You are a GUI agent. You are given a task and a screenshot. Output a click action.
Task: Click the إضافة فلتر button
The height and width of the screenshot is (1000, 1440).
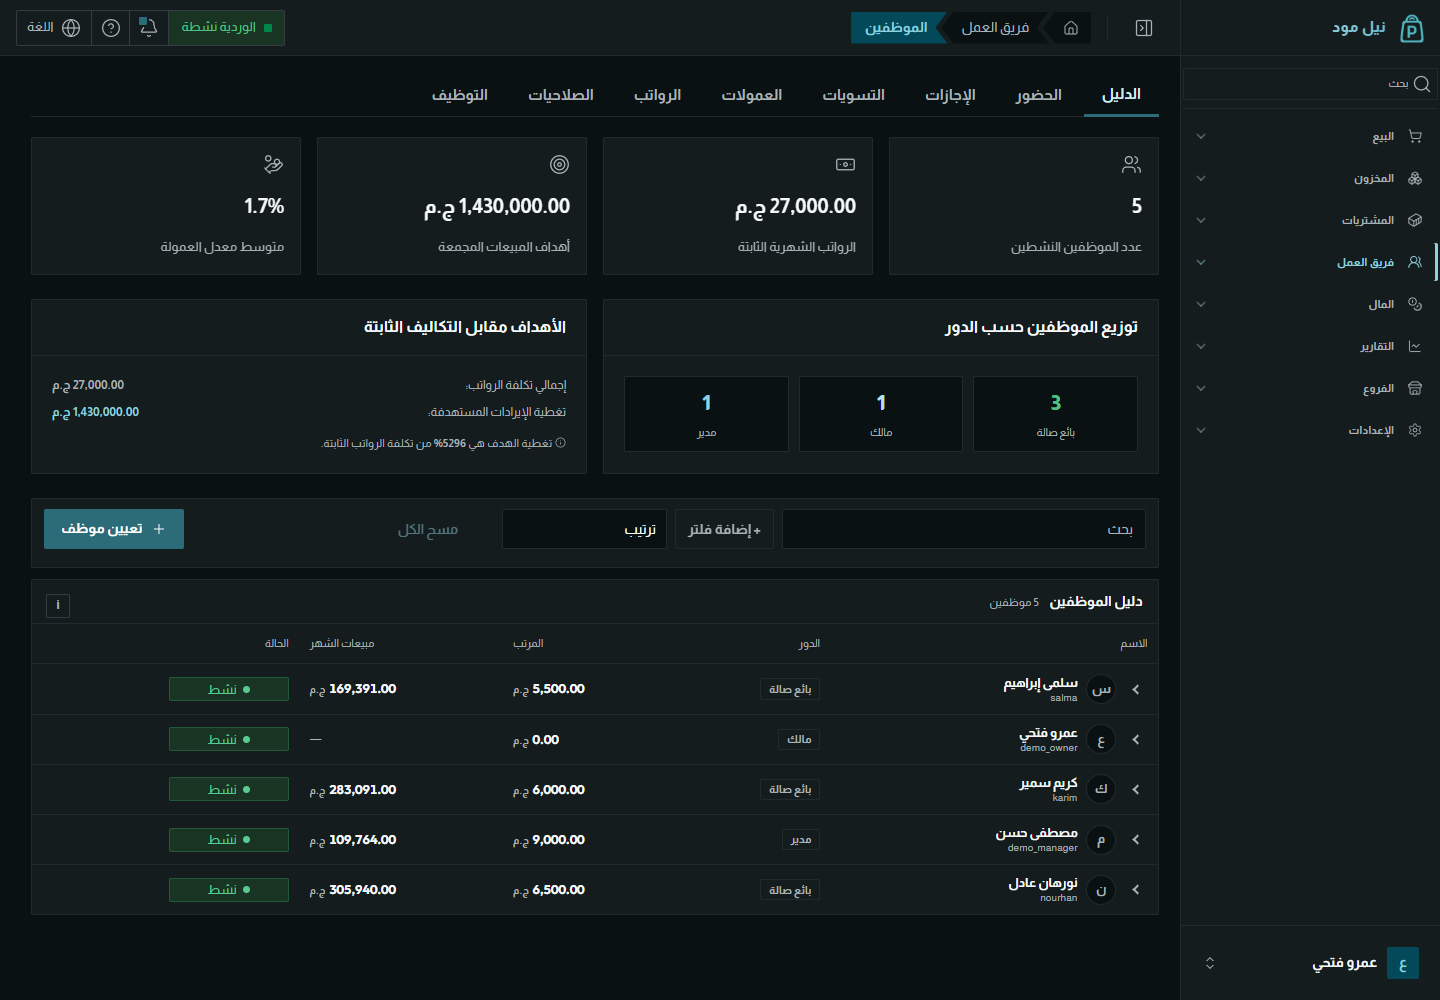[x=724, y=529]
